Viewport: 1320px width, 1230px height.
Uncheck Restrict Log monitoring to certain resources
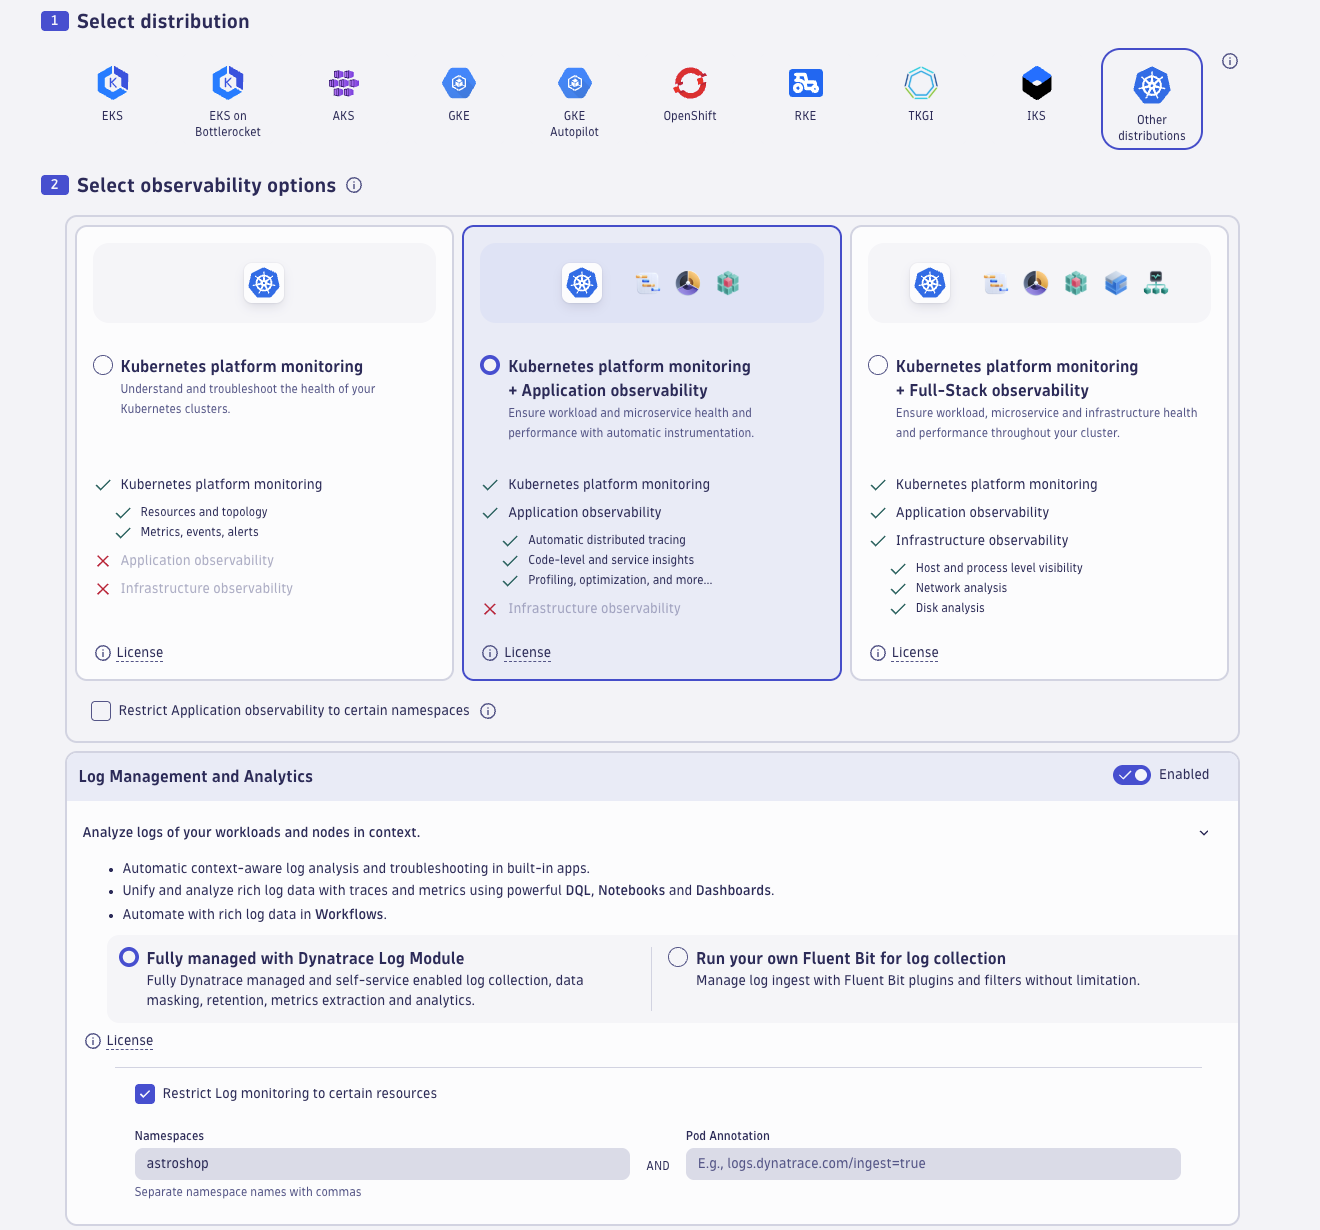145,1094
